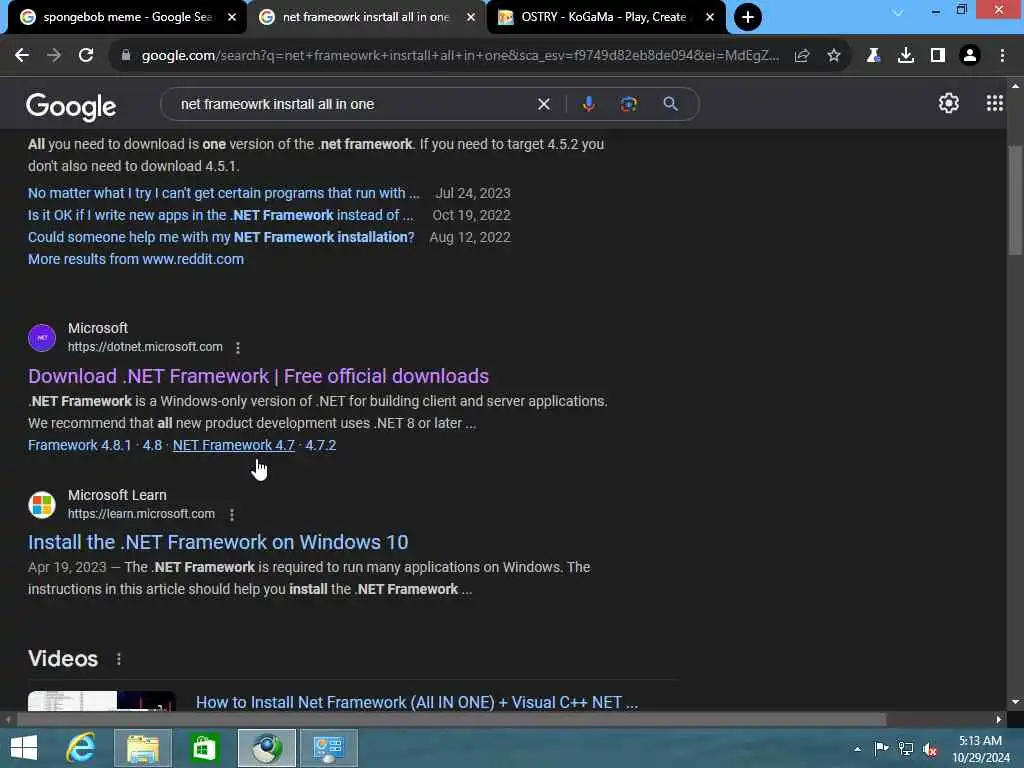The width and height of the screenshot is (1024, 768).
Task: Open Chrome's three-dot menu
Action: coord(1002,56)
